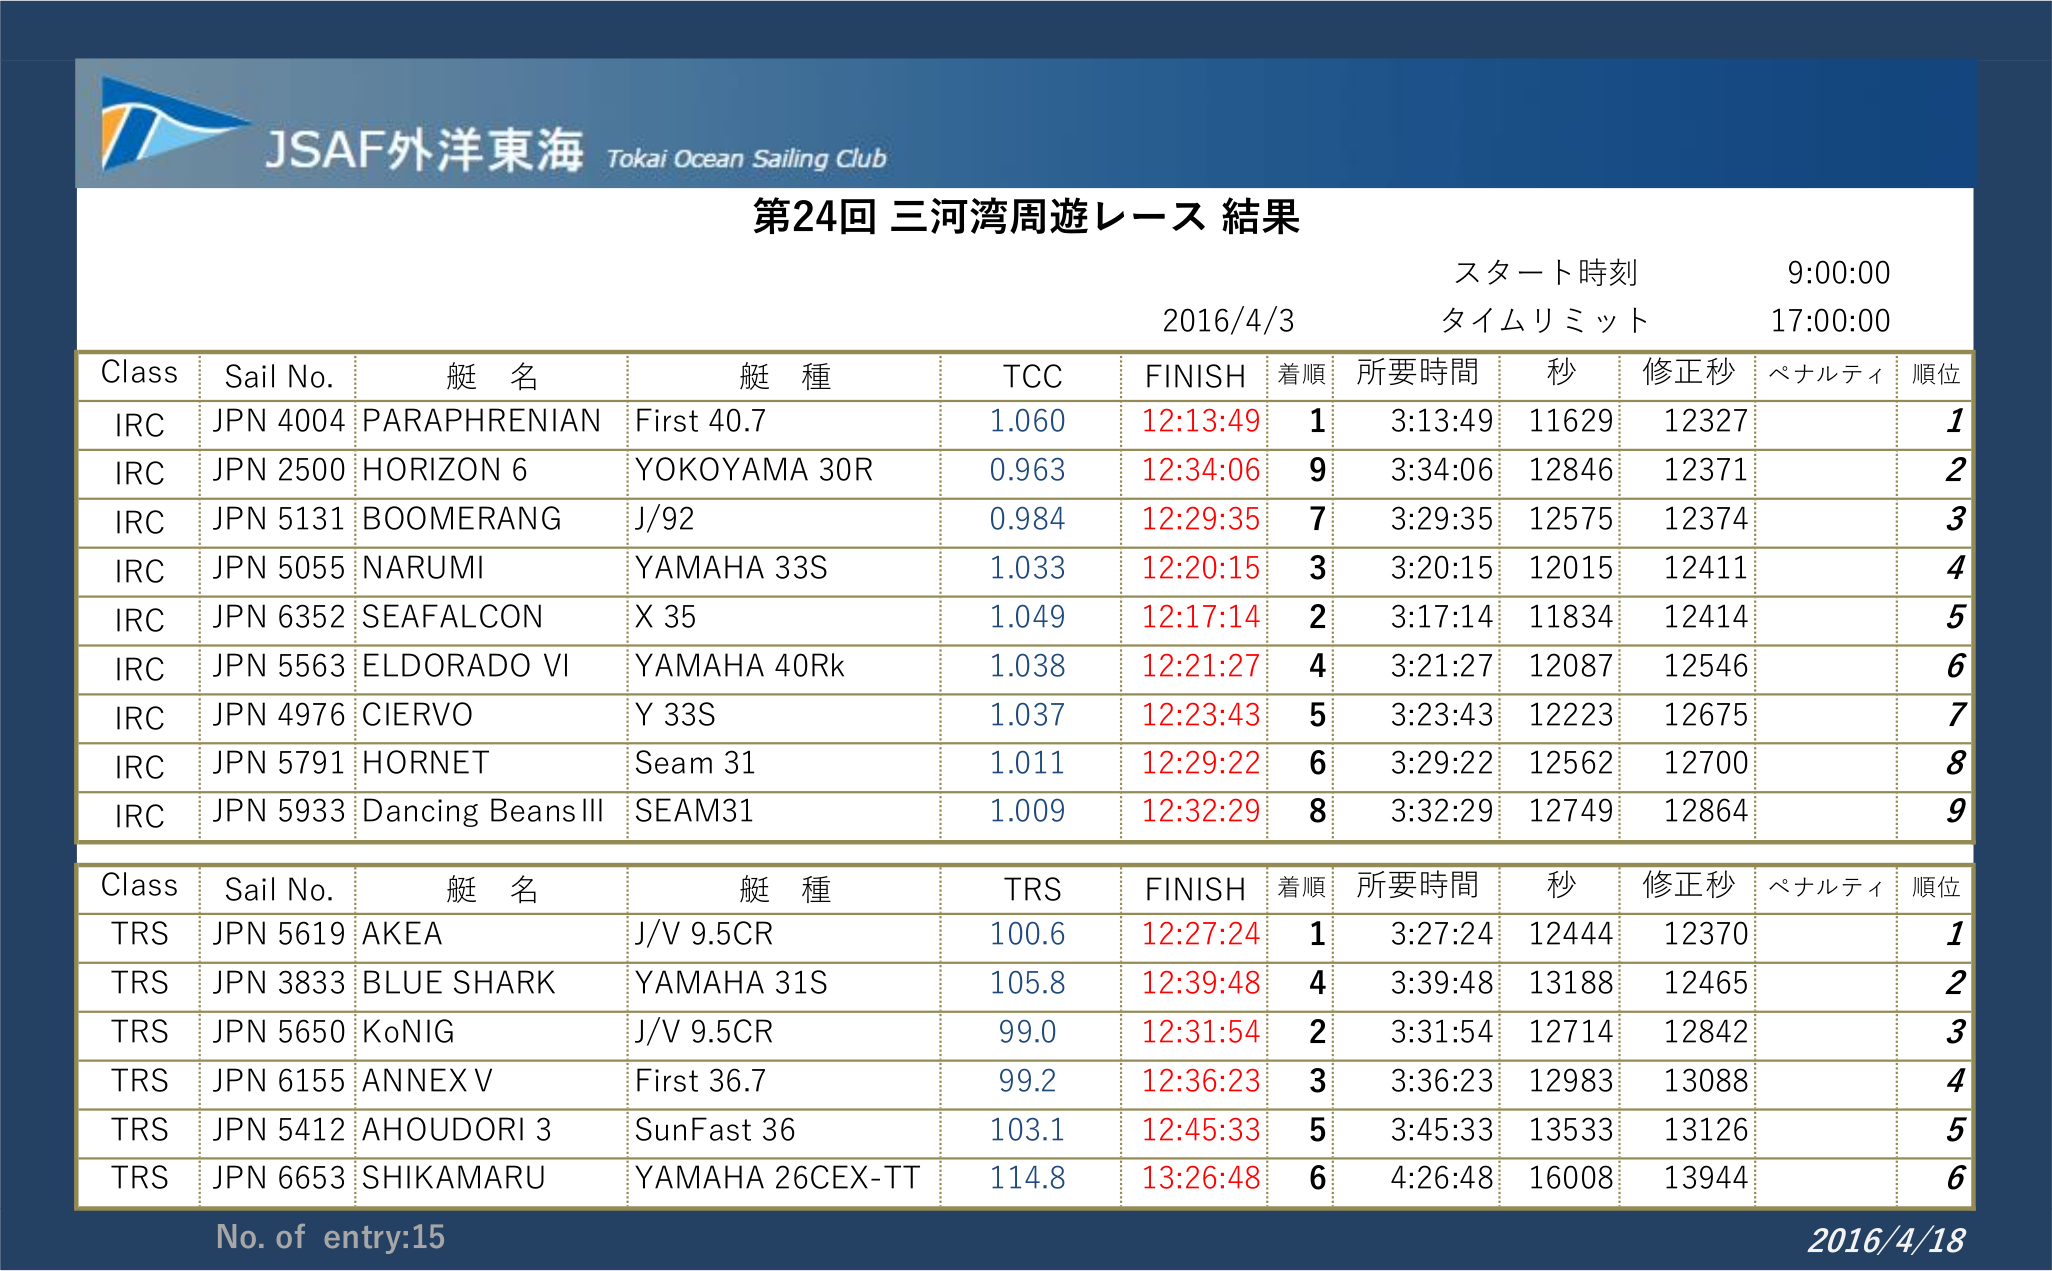Screen dimensions: 2052x1271
Task: Select the boat name HORIZON 6
Action: [444, 470]
